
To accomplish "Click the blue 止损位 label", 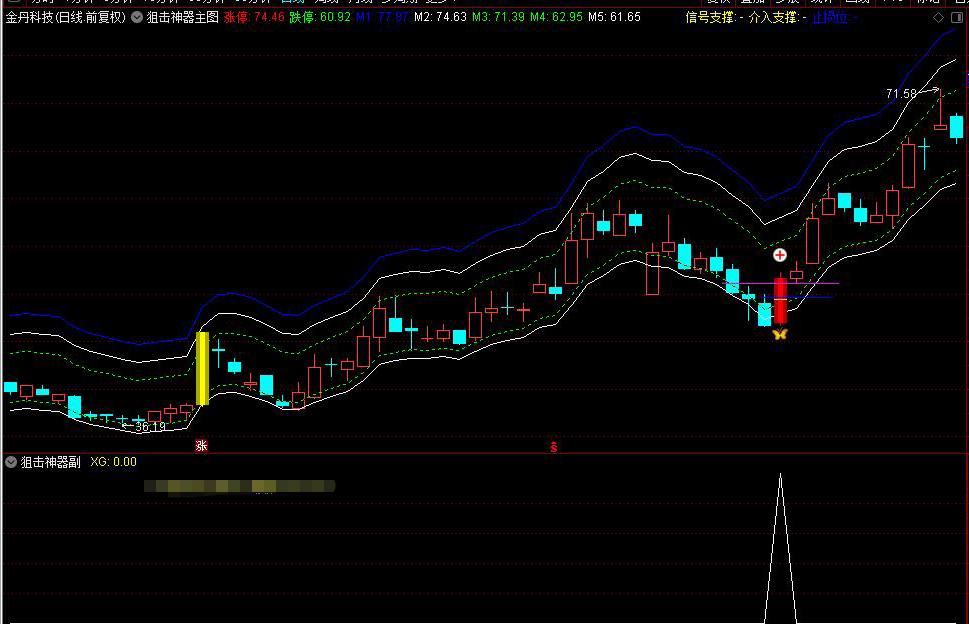I will (x=830, y=17).
